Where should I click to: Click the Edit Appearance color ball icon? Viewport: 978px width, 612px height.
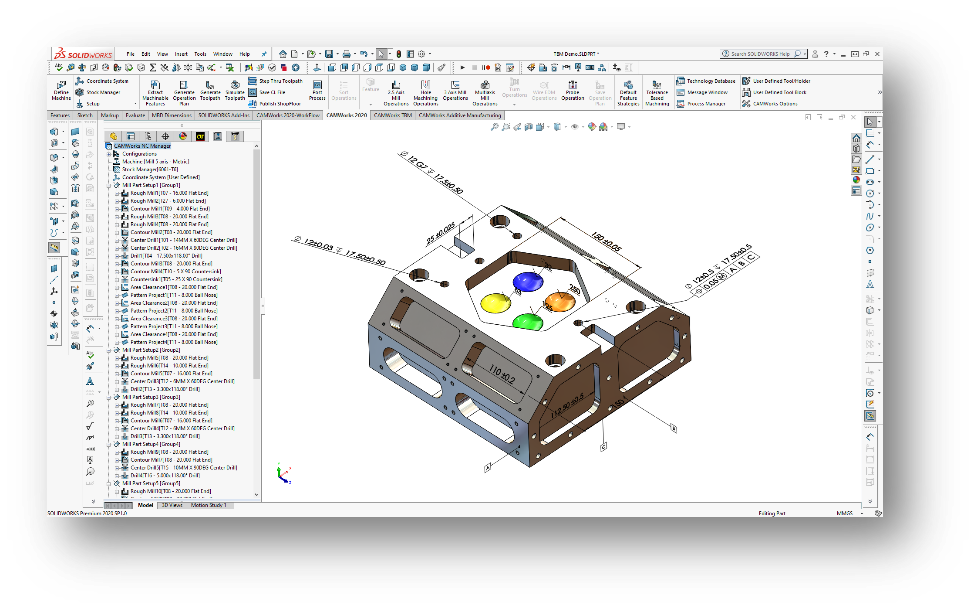(593, 127)
